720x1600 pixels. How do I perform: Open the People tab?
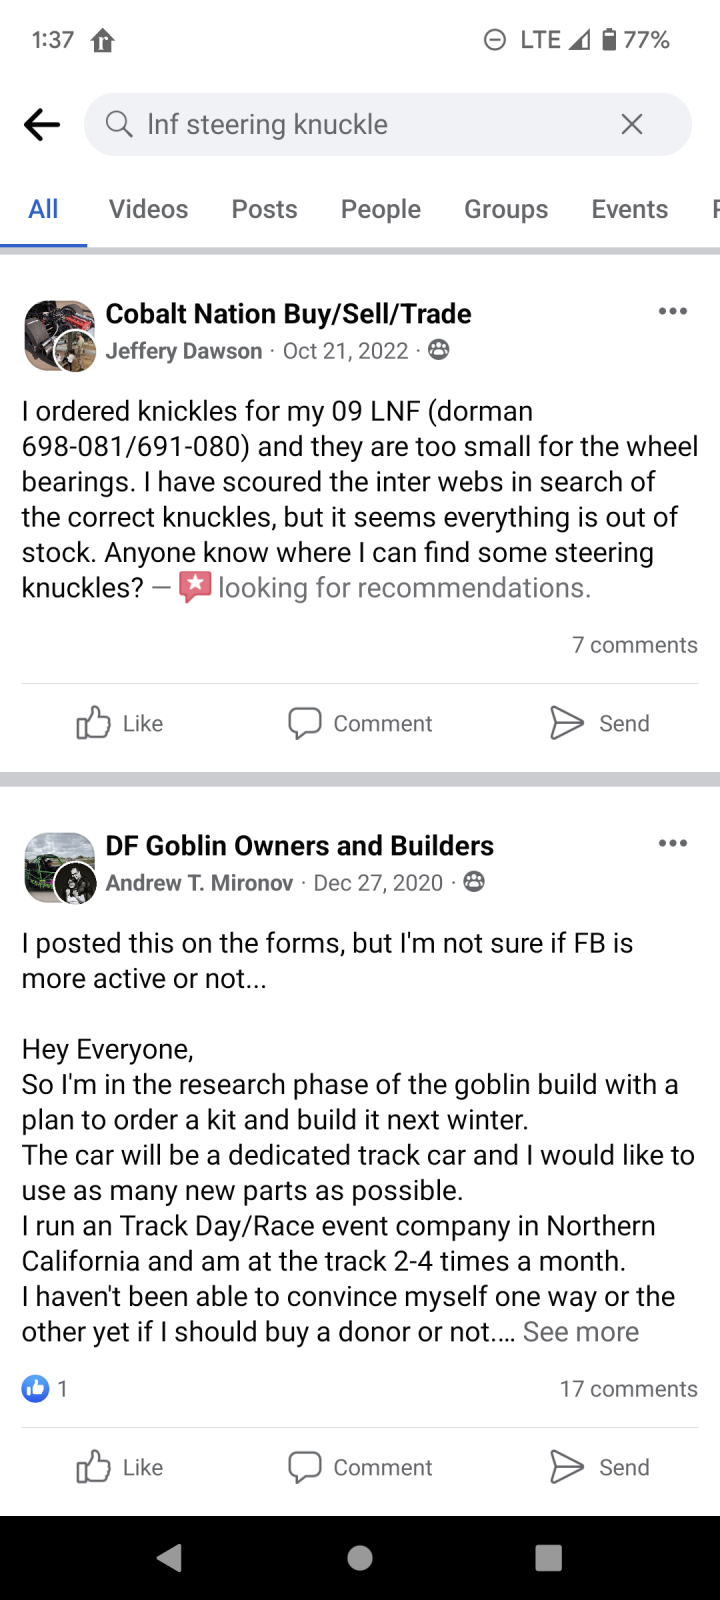pyautogui.click(x=380, y=209)
